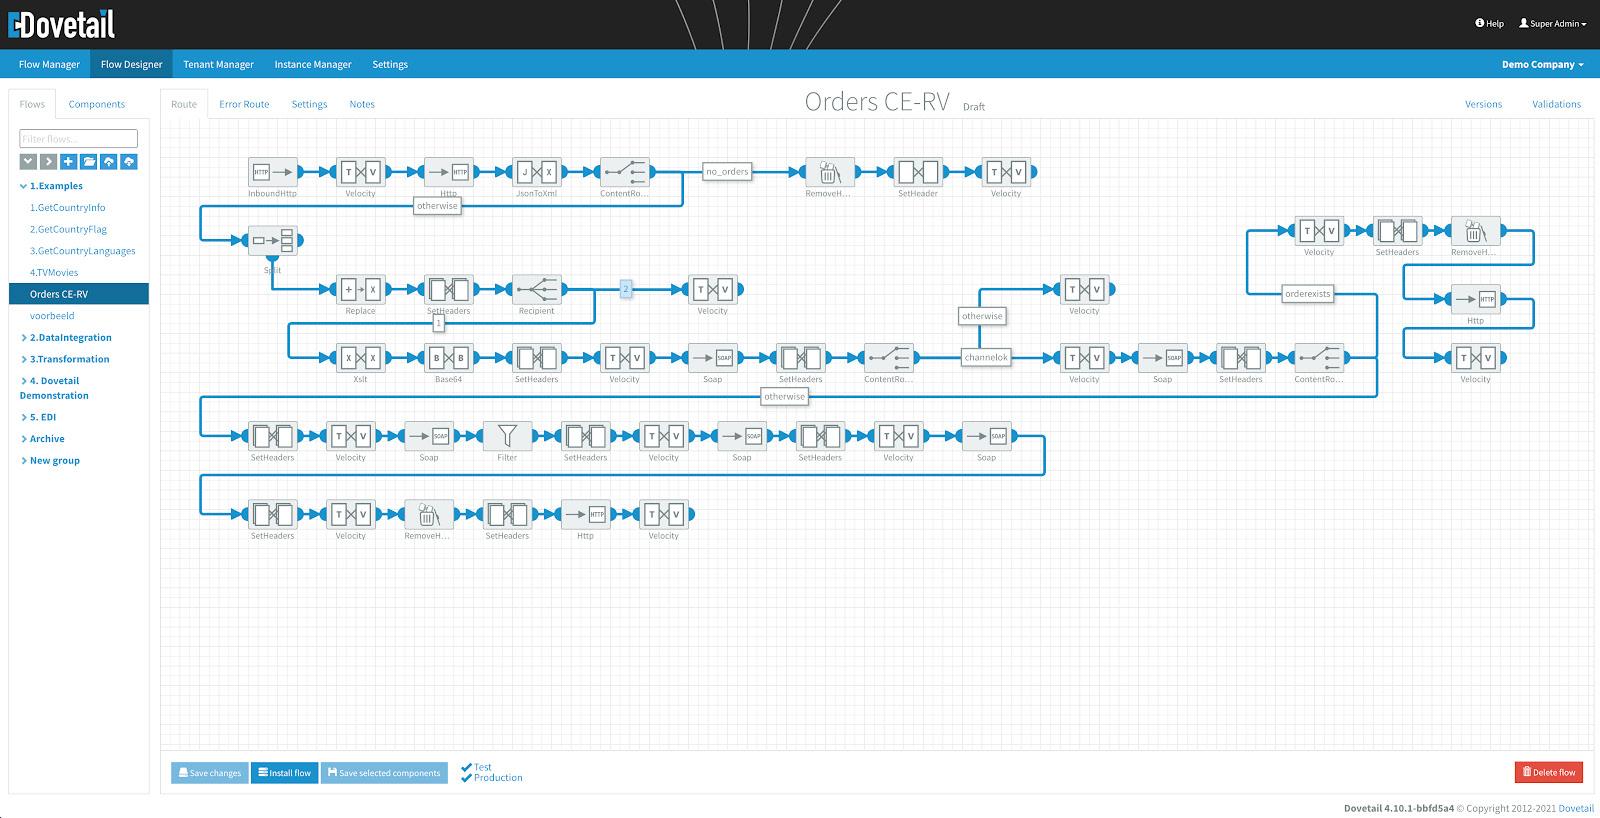The width and height of the screenshot is (1600, 818).
Task: Select the Xslt node
Action: click(360, 358)
